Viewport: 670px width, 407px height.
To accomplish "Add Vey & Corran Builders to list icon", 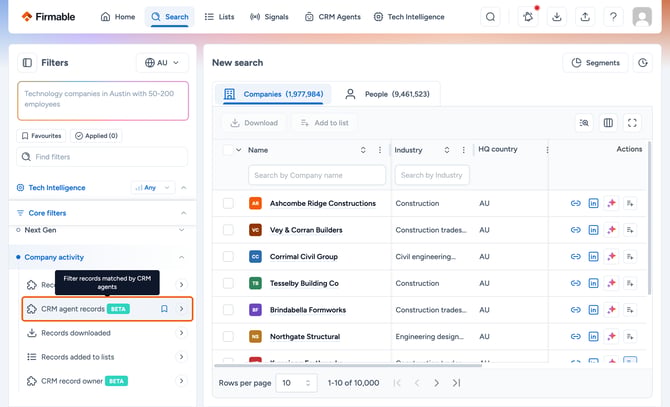I will [x=630, y=230].
